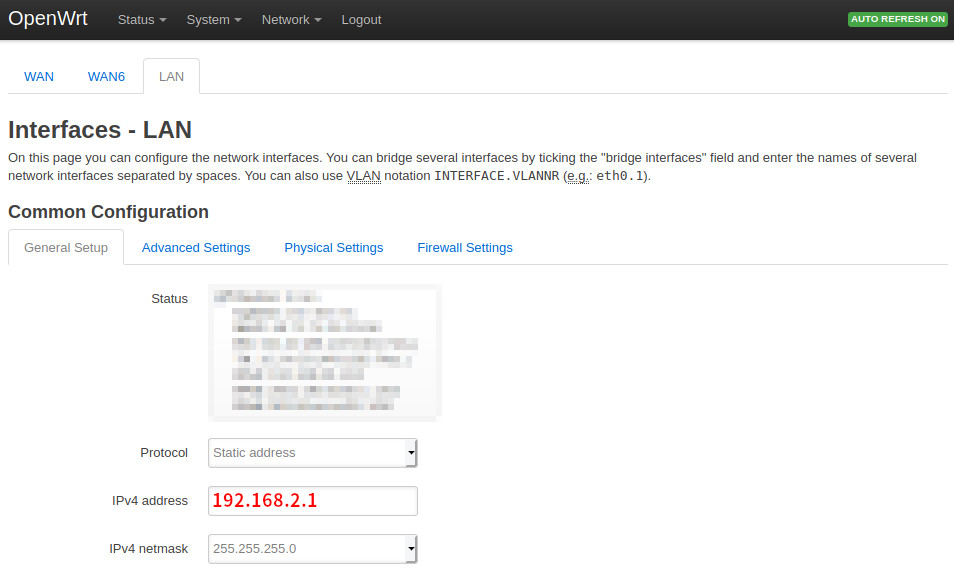Open the Network menu
This screenshot has width=954, height=579.
point(291,19)
